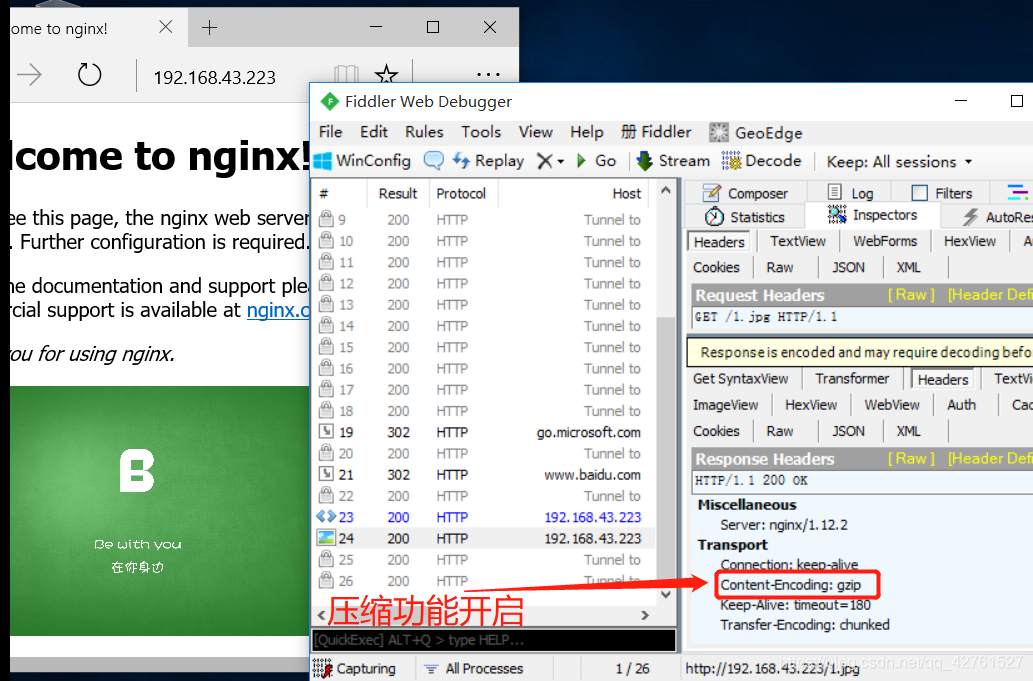Click the browser refresh icon
This screenshot has width=1033, height=681.
(90, 74)
